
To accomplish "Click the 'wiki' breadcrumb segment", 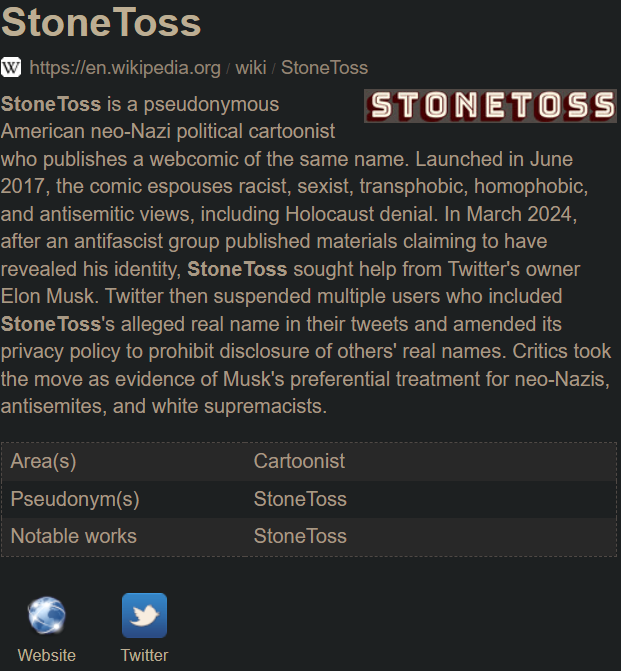I will pos(251,68).
